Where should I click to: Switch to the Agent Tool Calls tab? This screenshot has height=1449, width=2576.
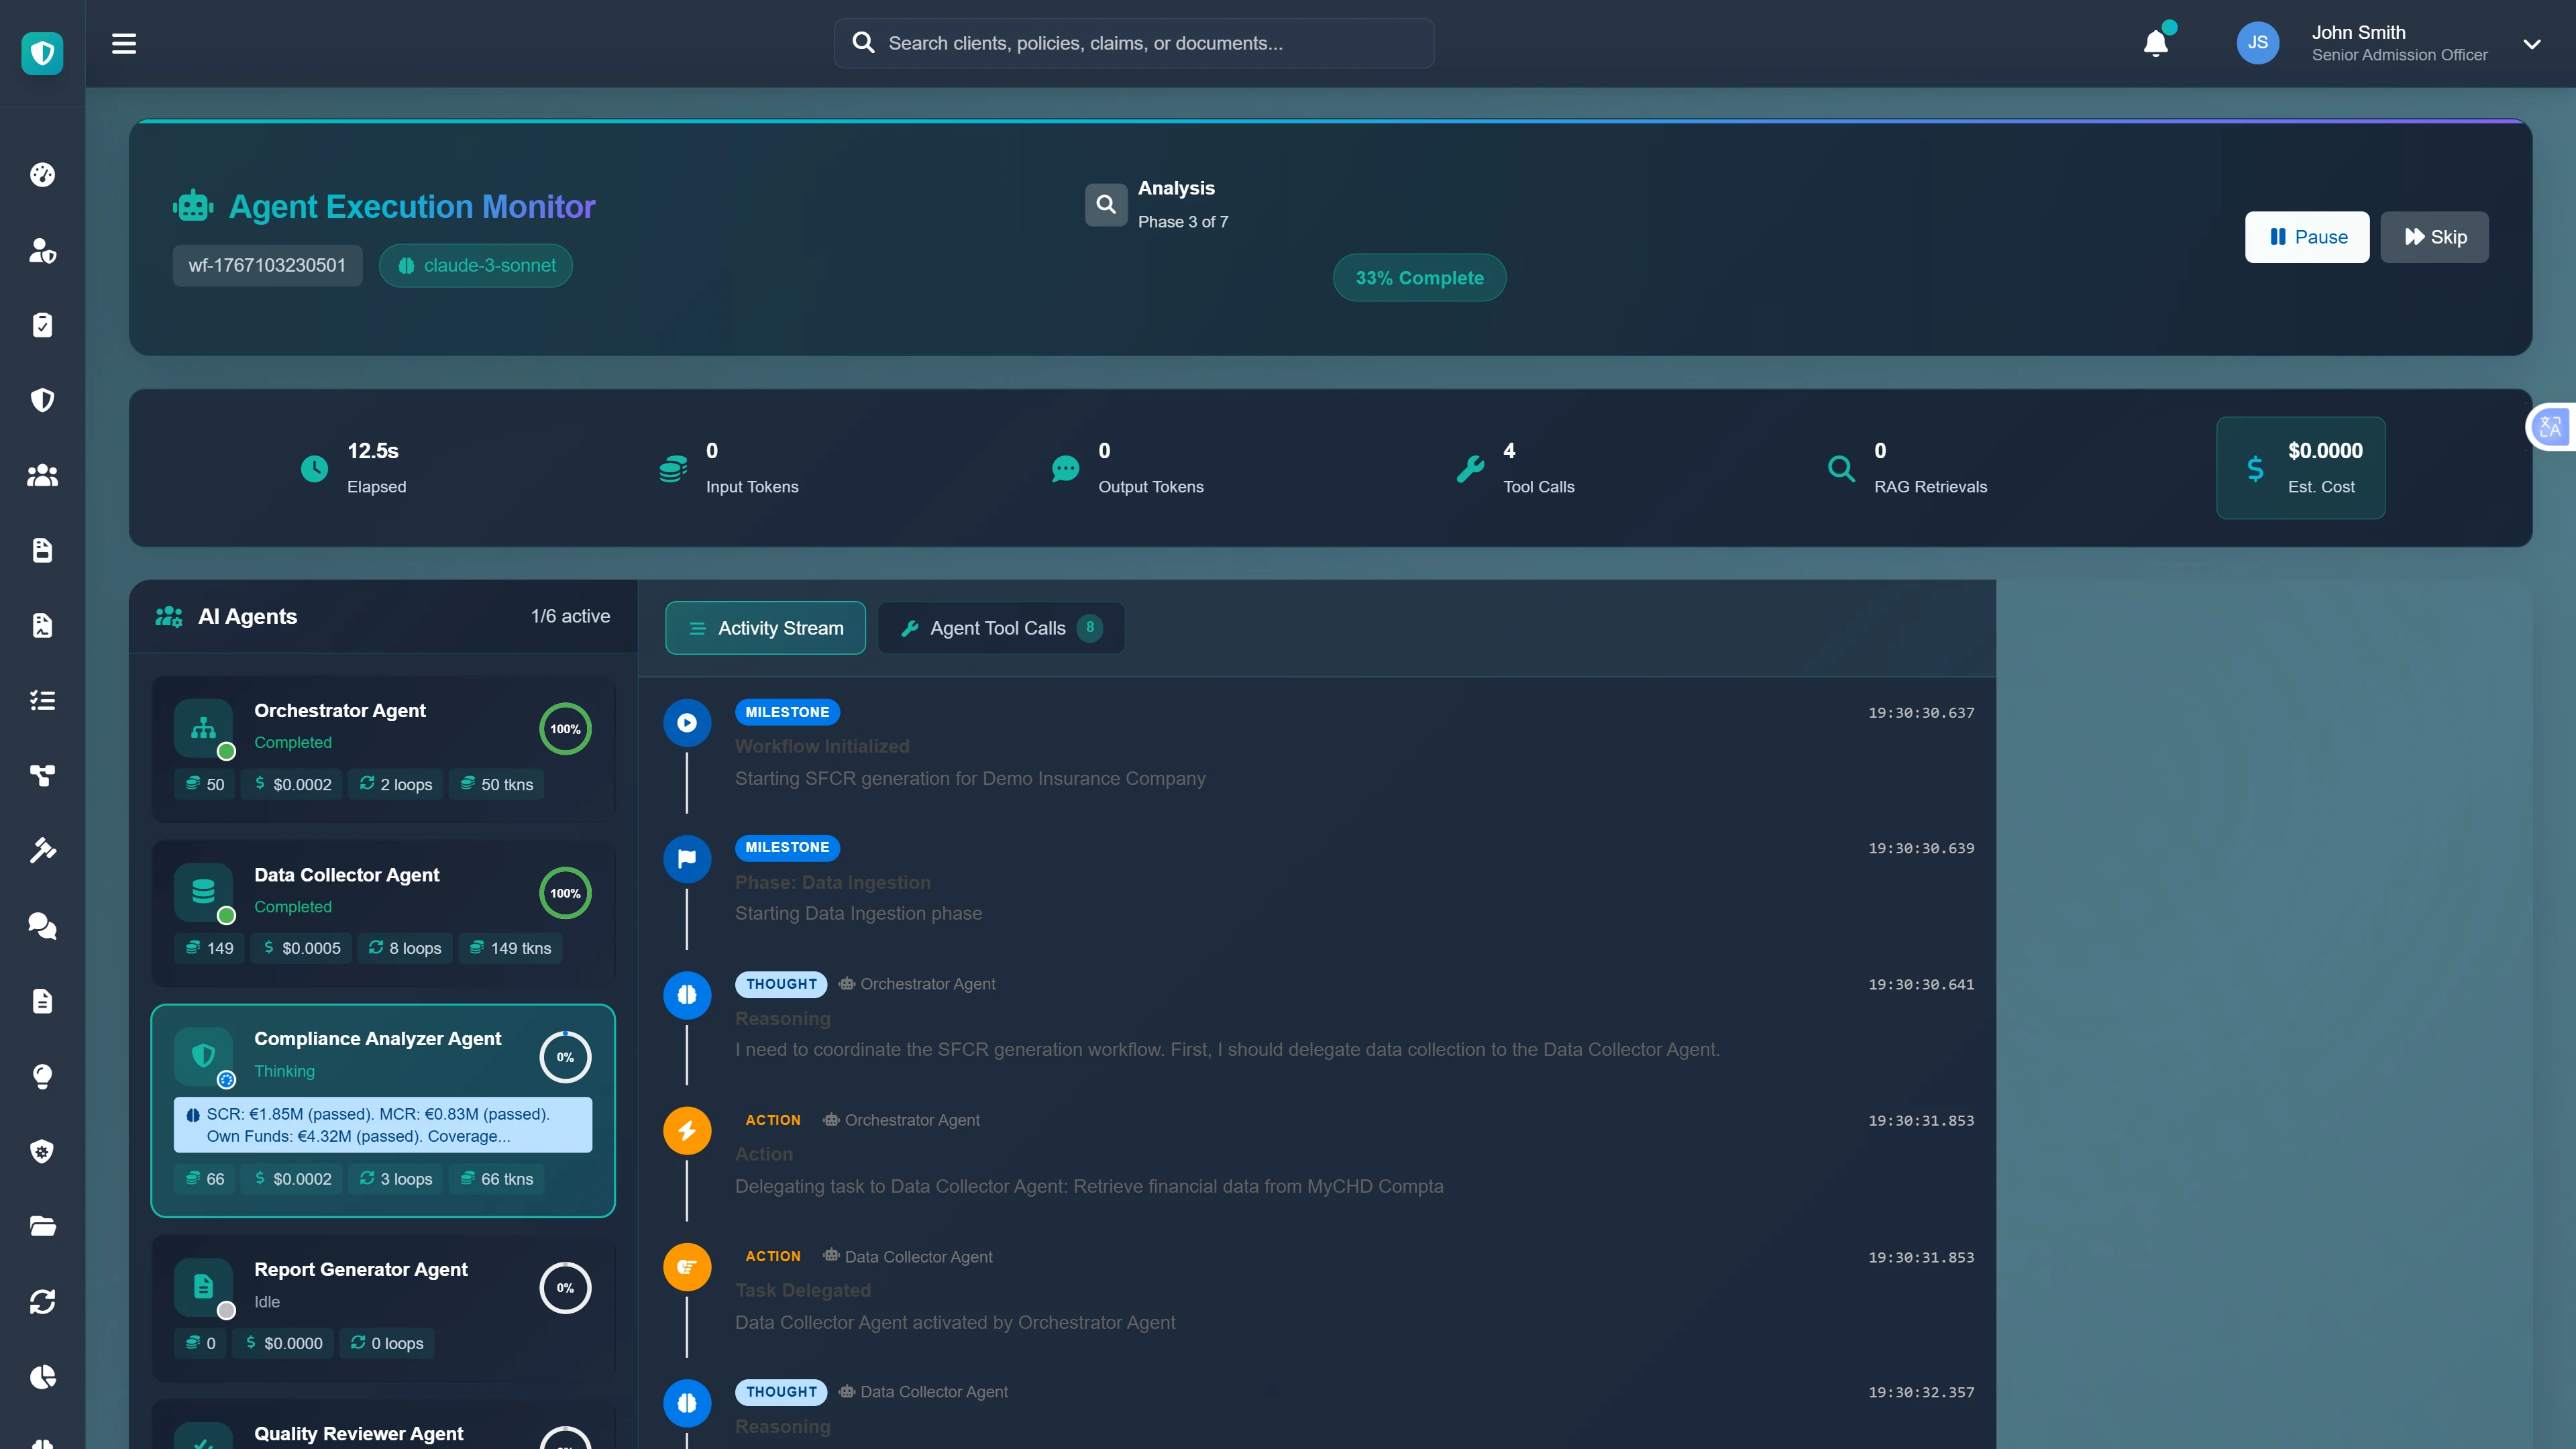[x=1000, y=628]
